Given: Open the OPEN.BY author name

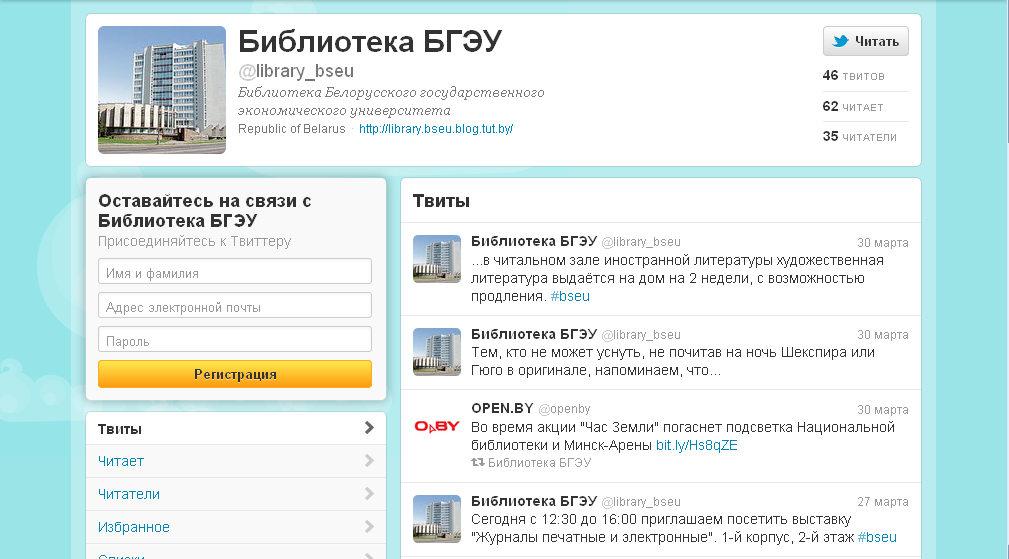Looking at the screenshot, I should (502, 408).
